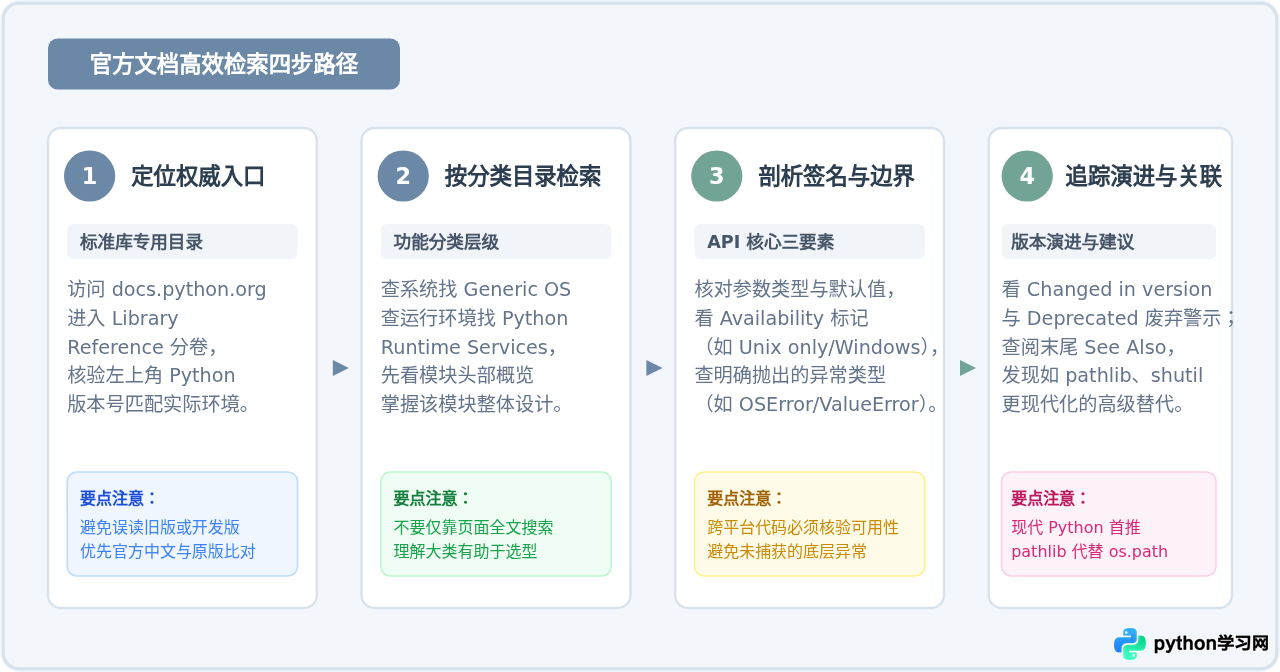This screenshot has width=1280, height=672.
Task: Click the title 官方文档高效检索四步路径
Action: (x=224, y=64)
